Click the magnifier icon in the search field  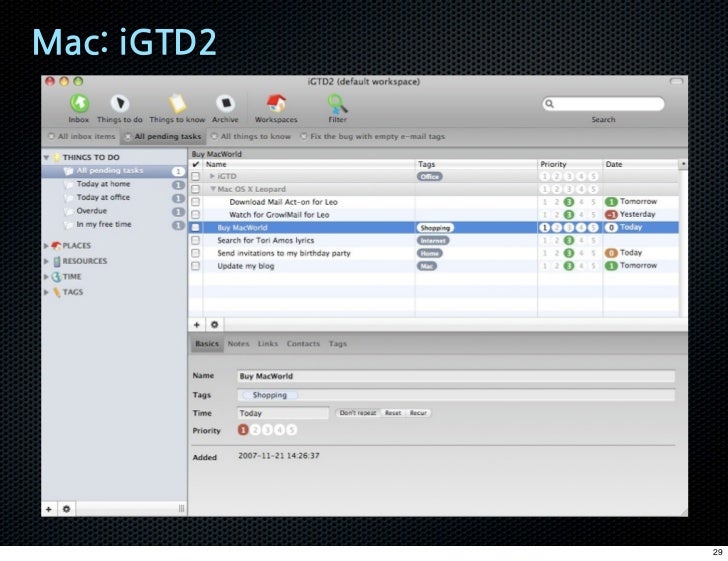point(549,104)
